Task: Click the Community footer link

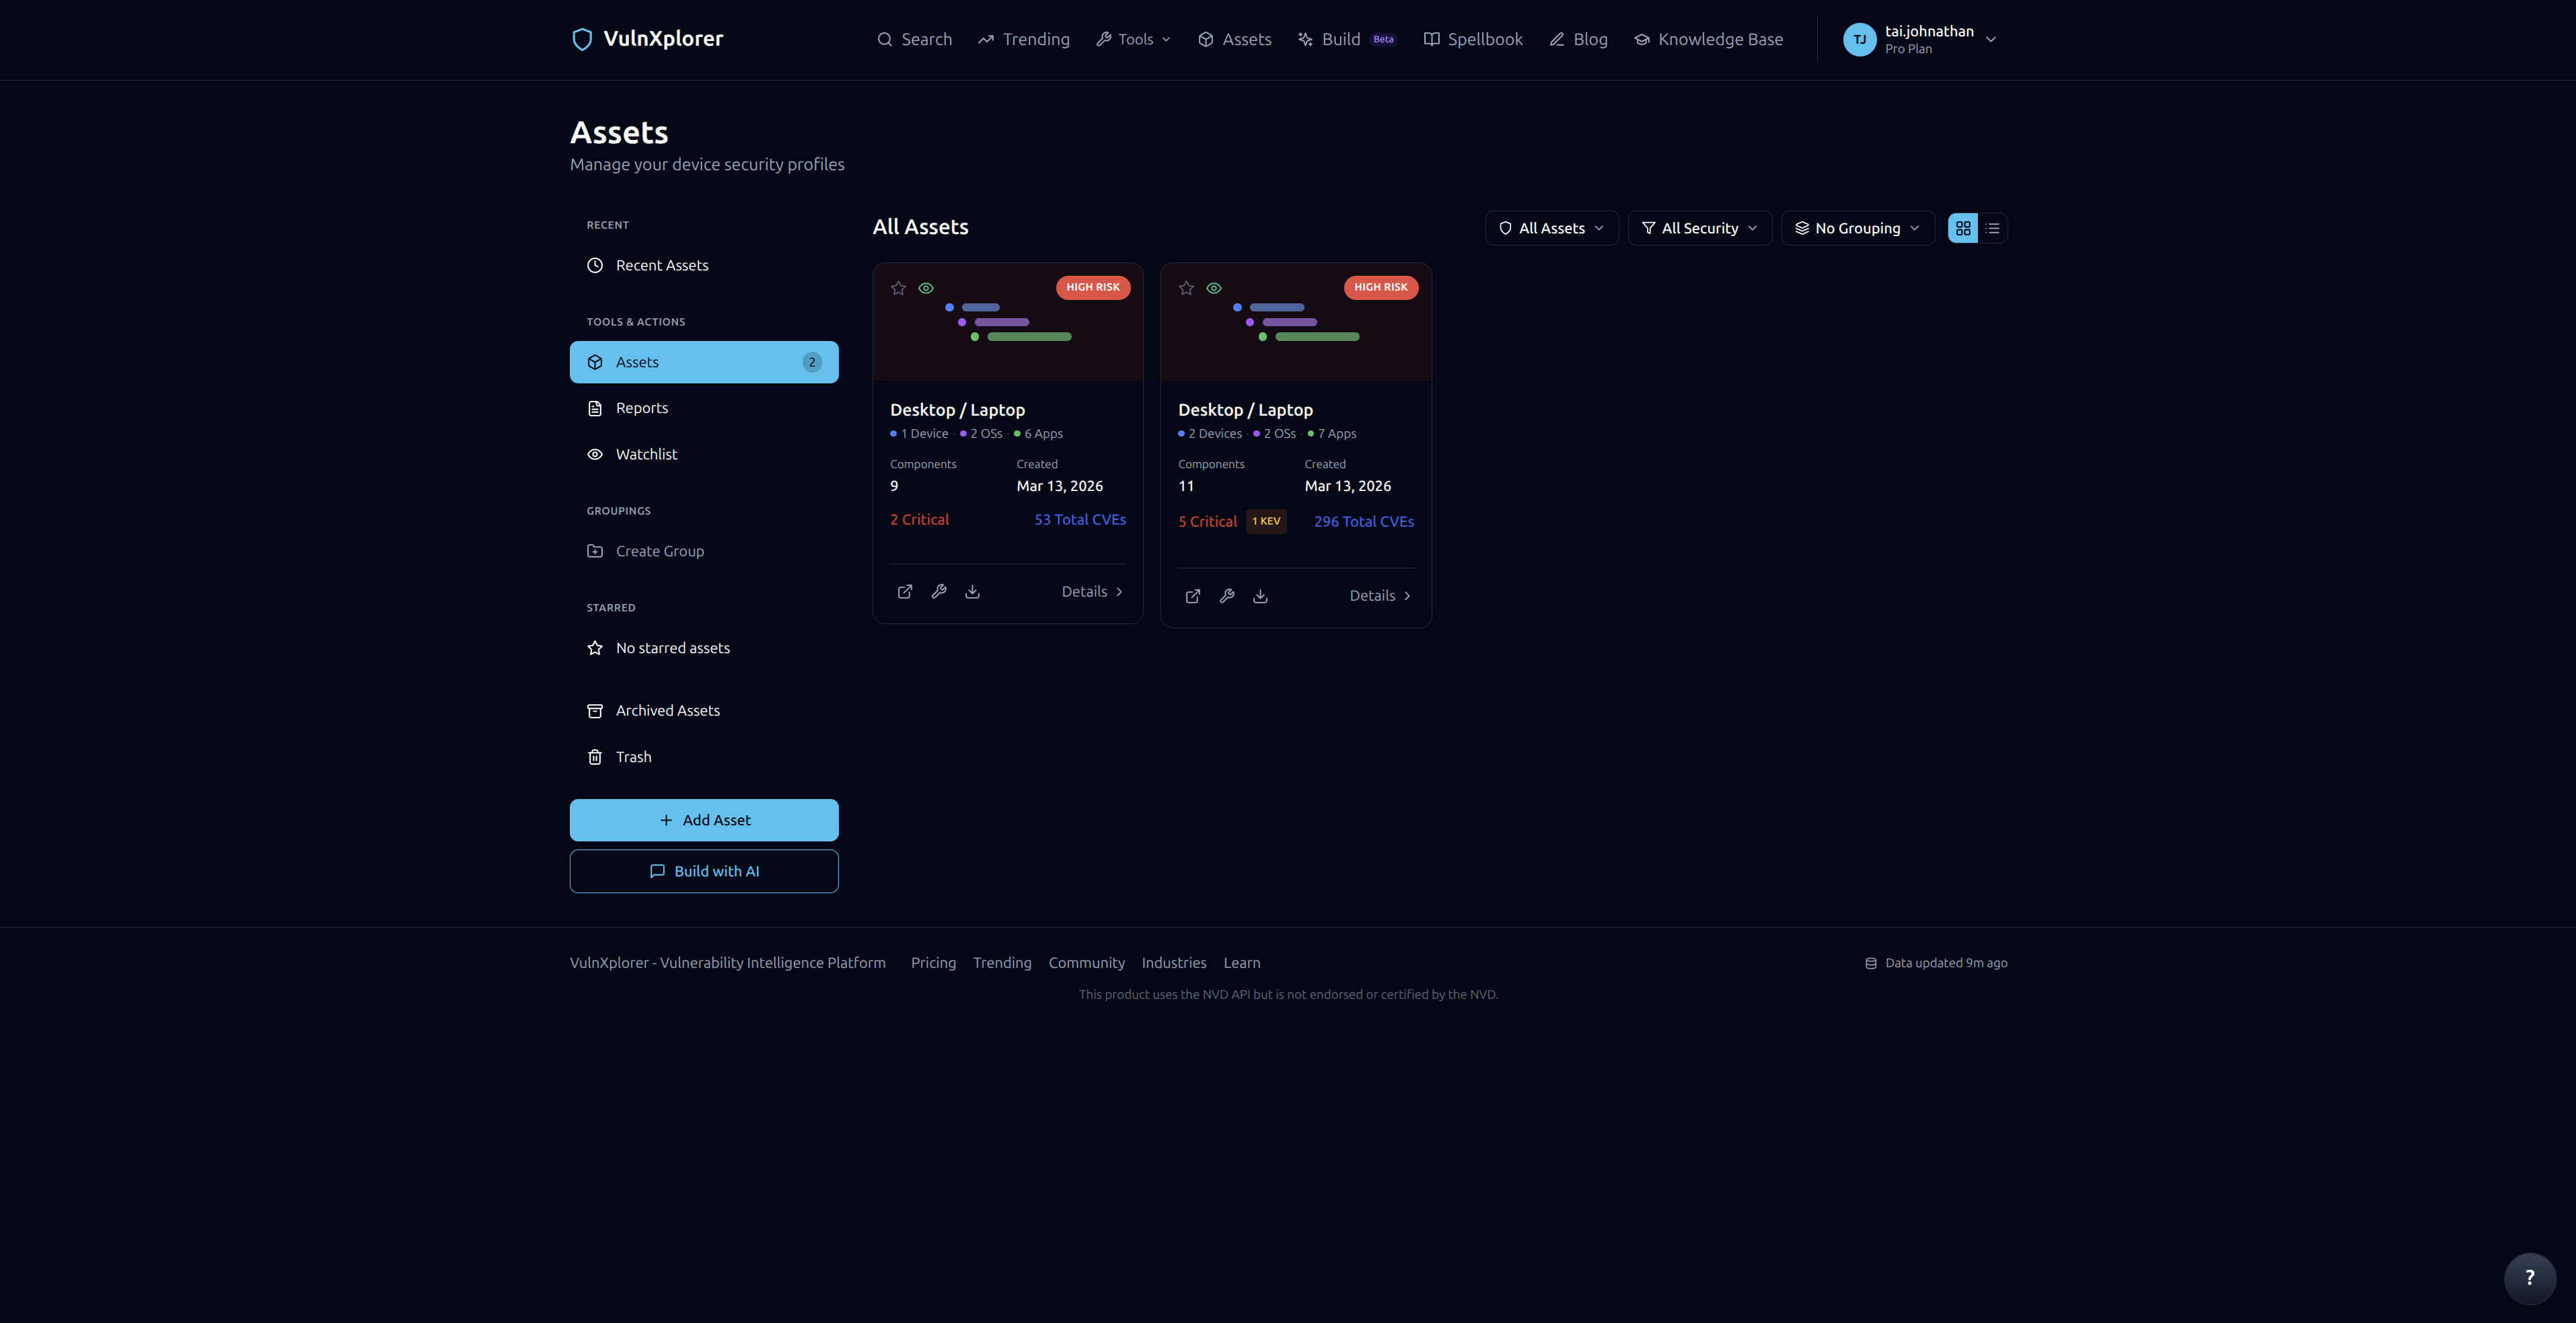Action: coord(1086,963)
